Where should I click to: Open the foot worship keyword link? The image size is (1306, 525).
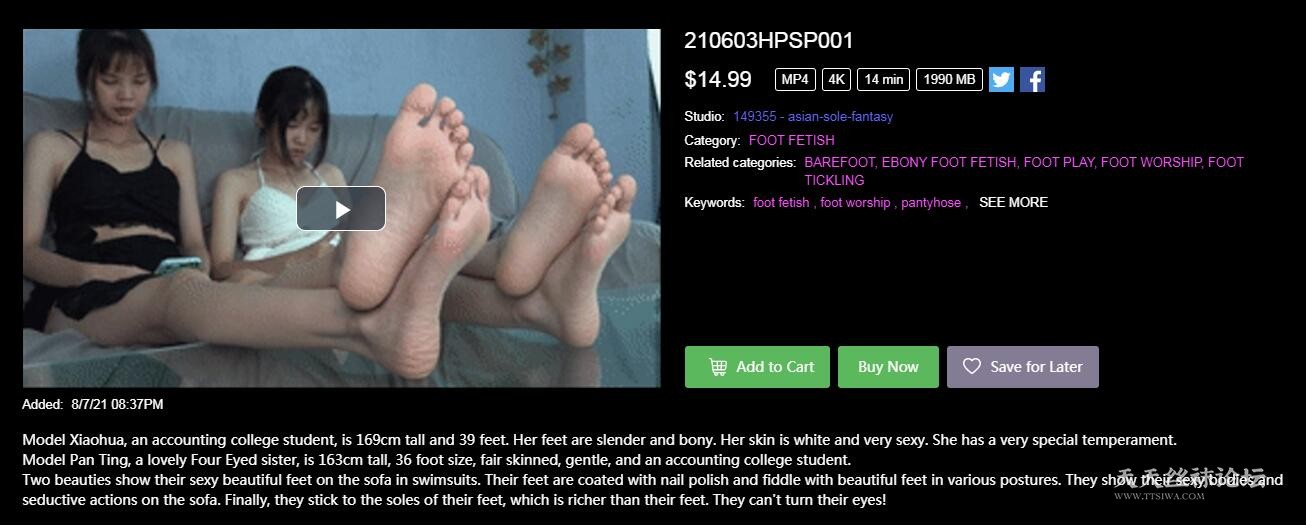click(x=855, y=202)
